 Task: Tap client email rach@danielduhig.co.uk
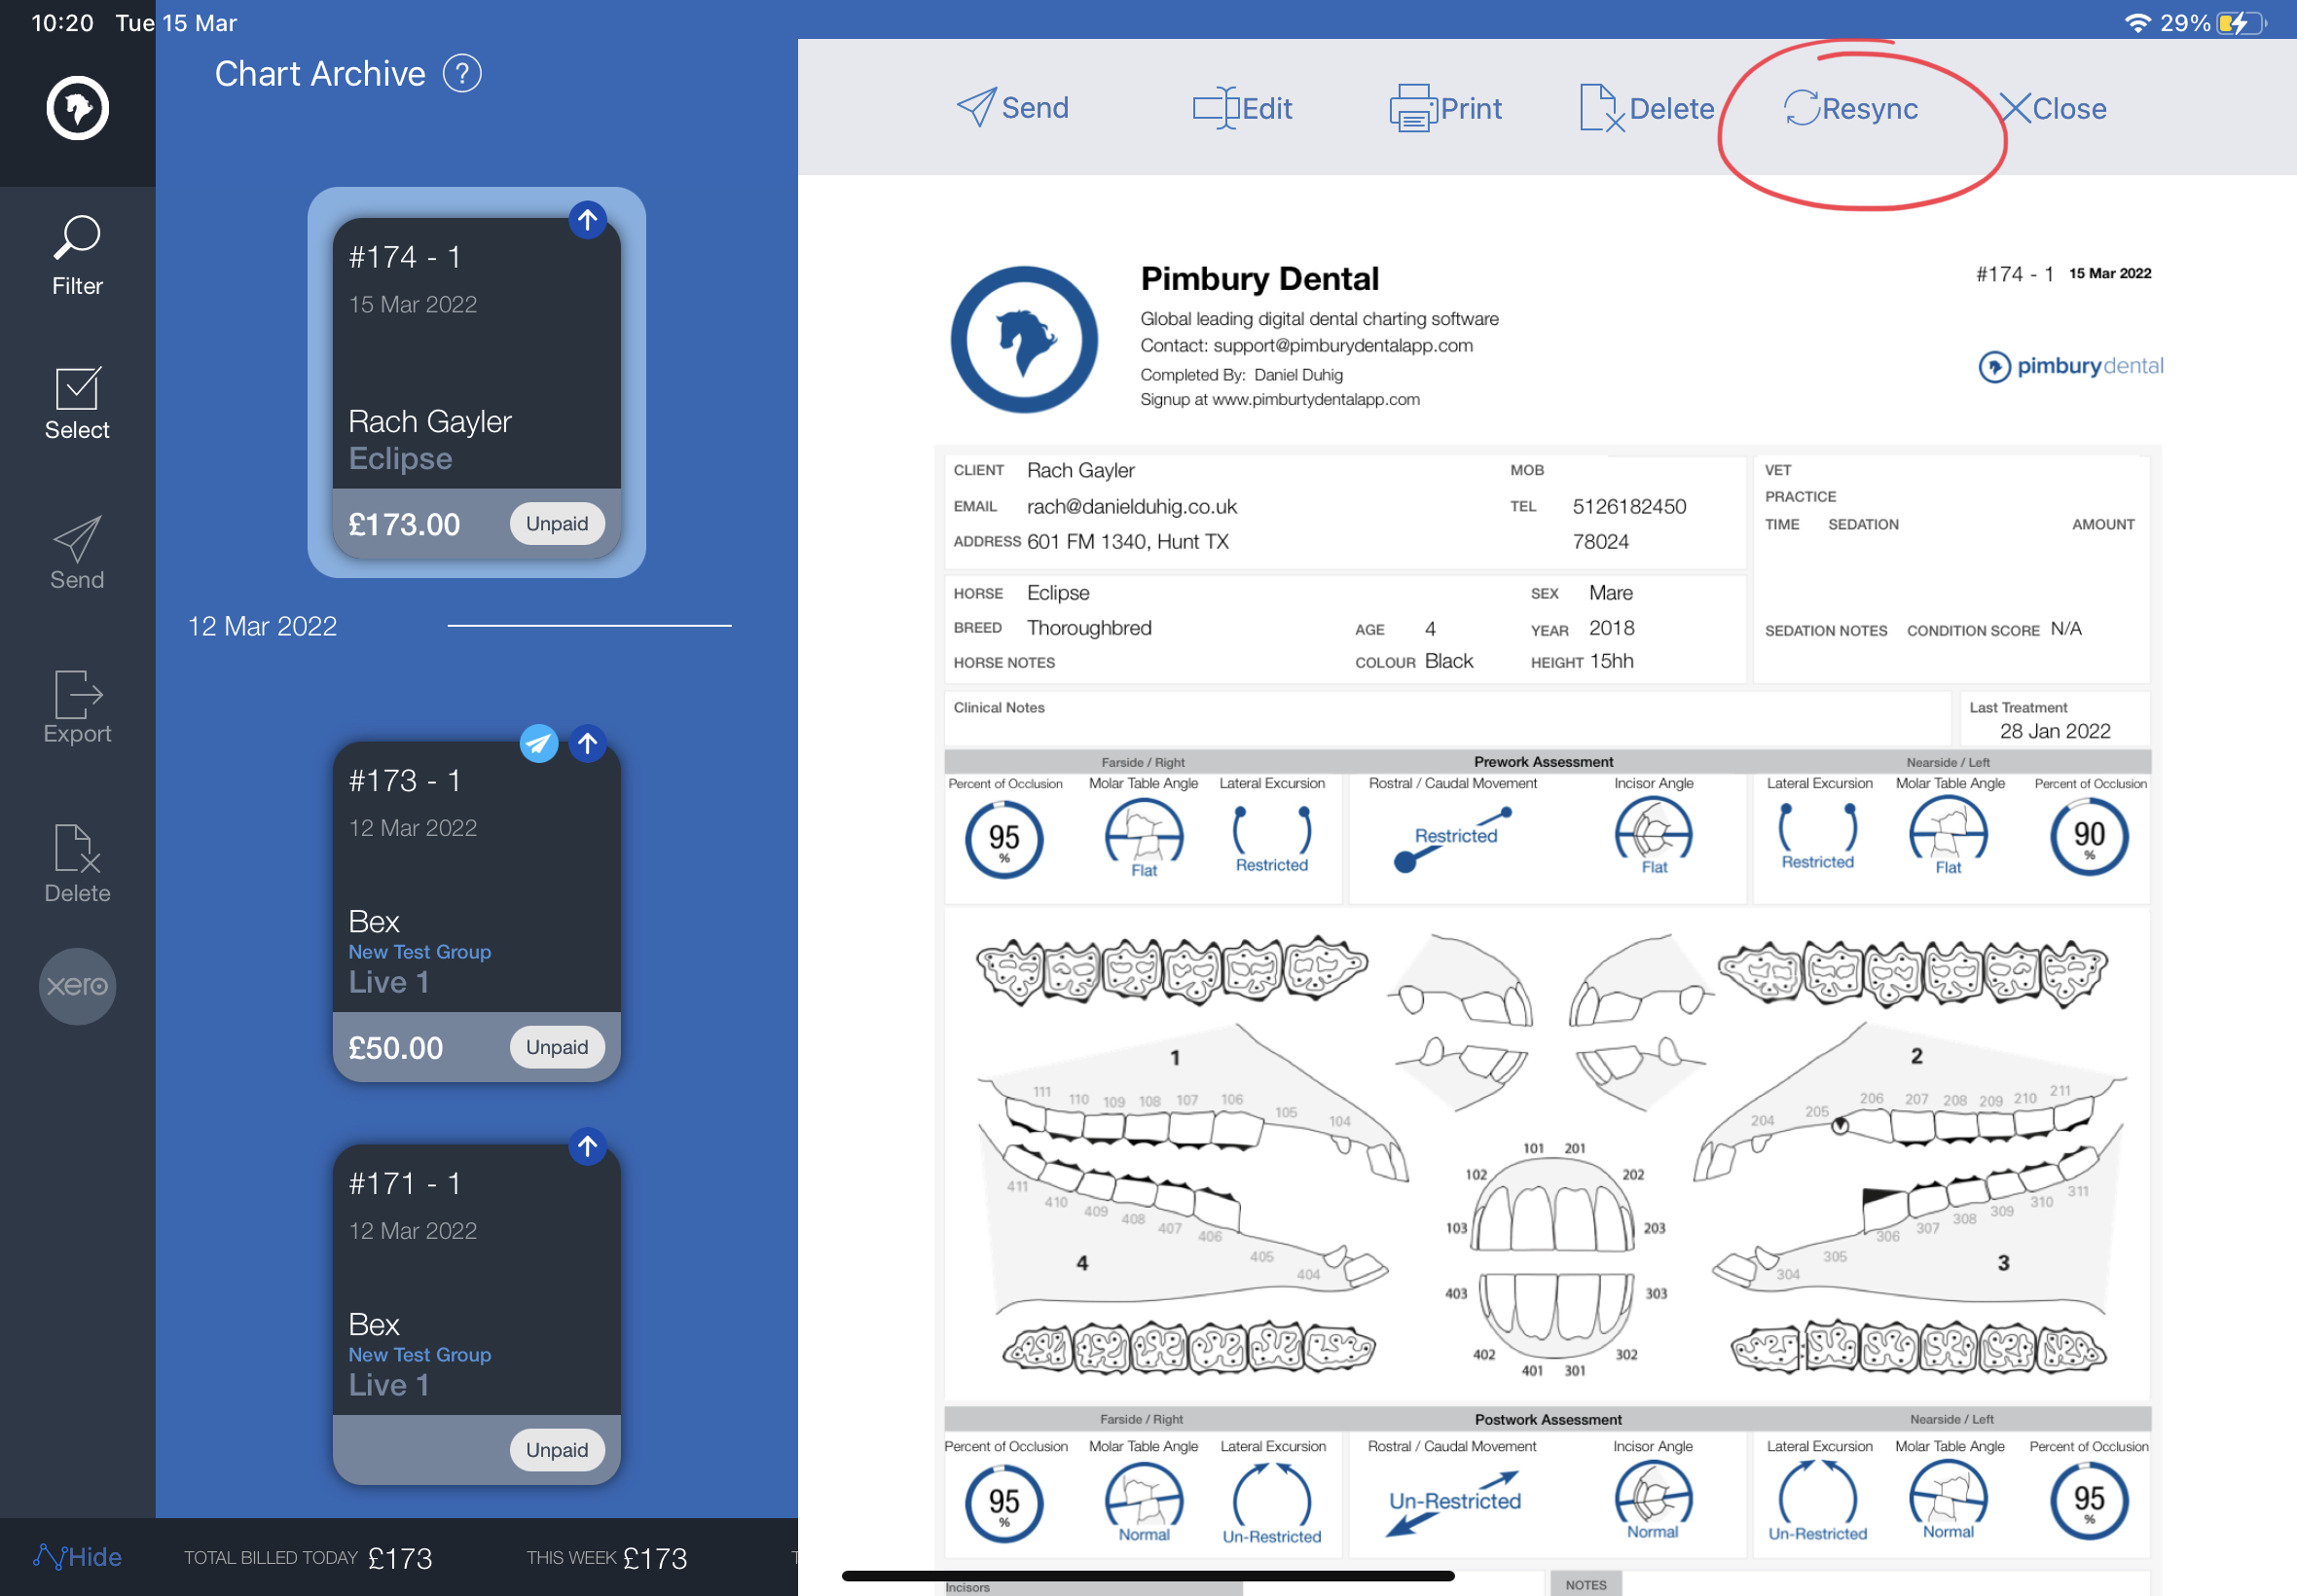click(1132, 507)
